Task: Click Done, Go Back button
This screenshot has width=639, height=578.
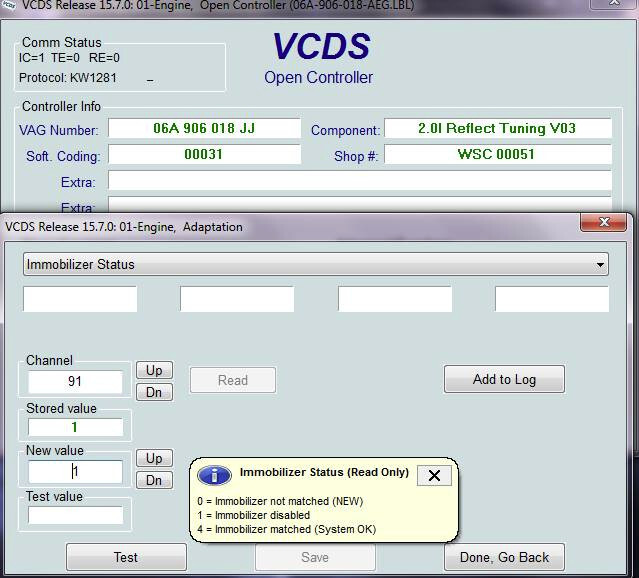Action: [x=504, y=557]
